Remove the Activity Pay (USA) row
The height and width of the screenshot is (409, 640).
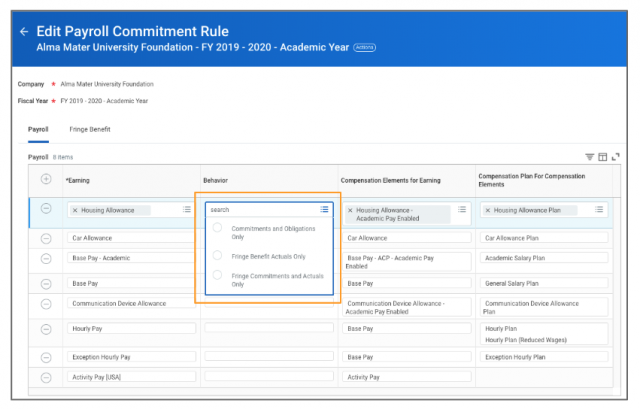46,378
